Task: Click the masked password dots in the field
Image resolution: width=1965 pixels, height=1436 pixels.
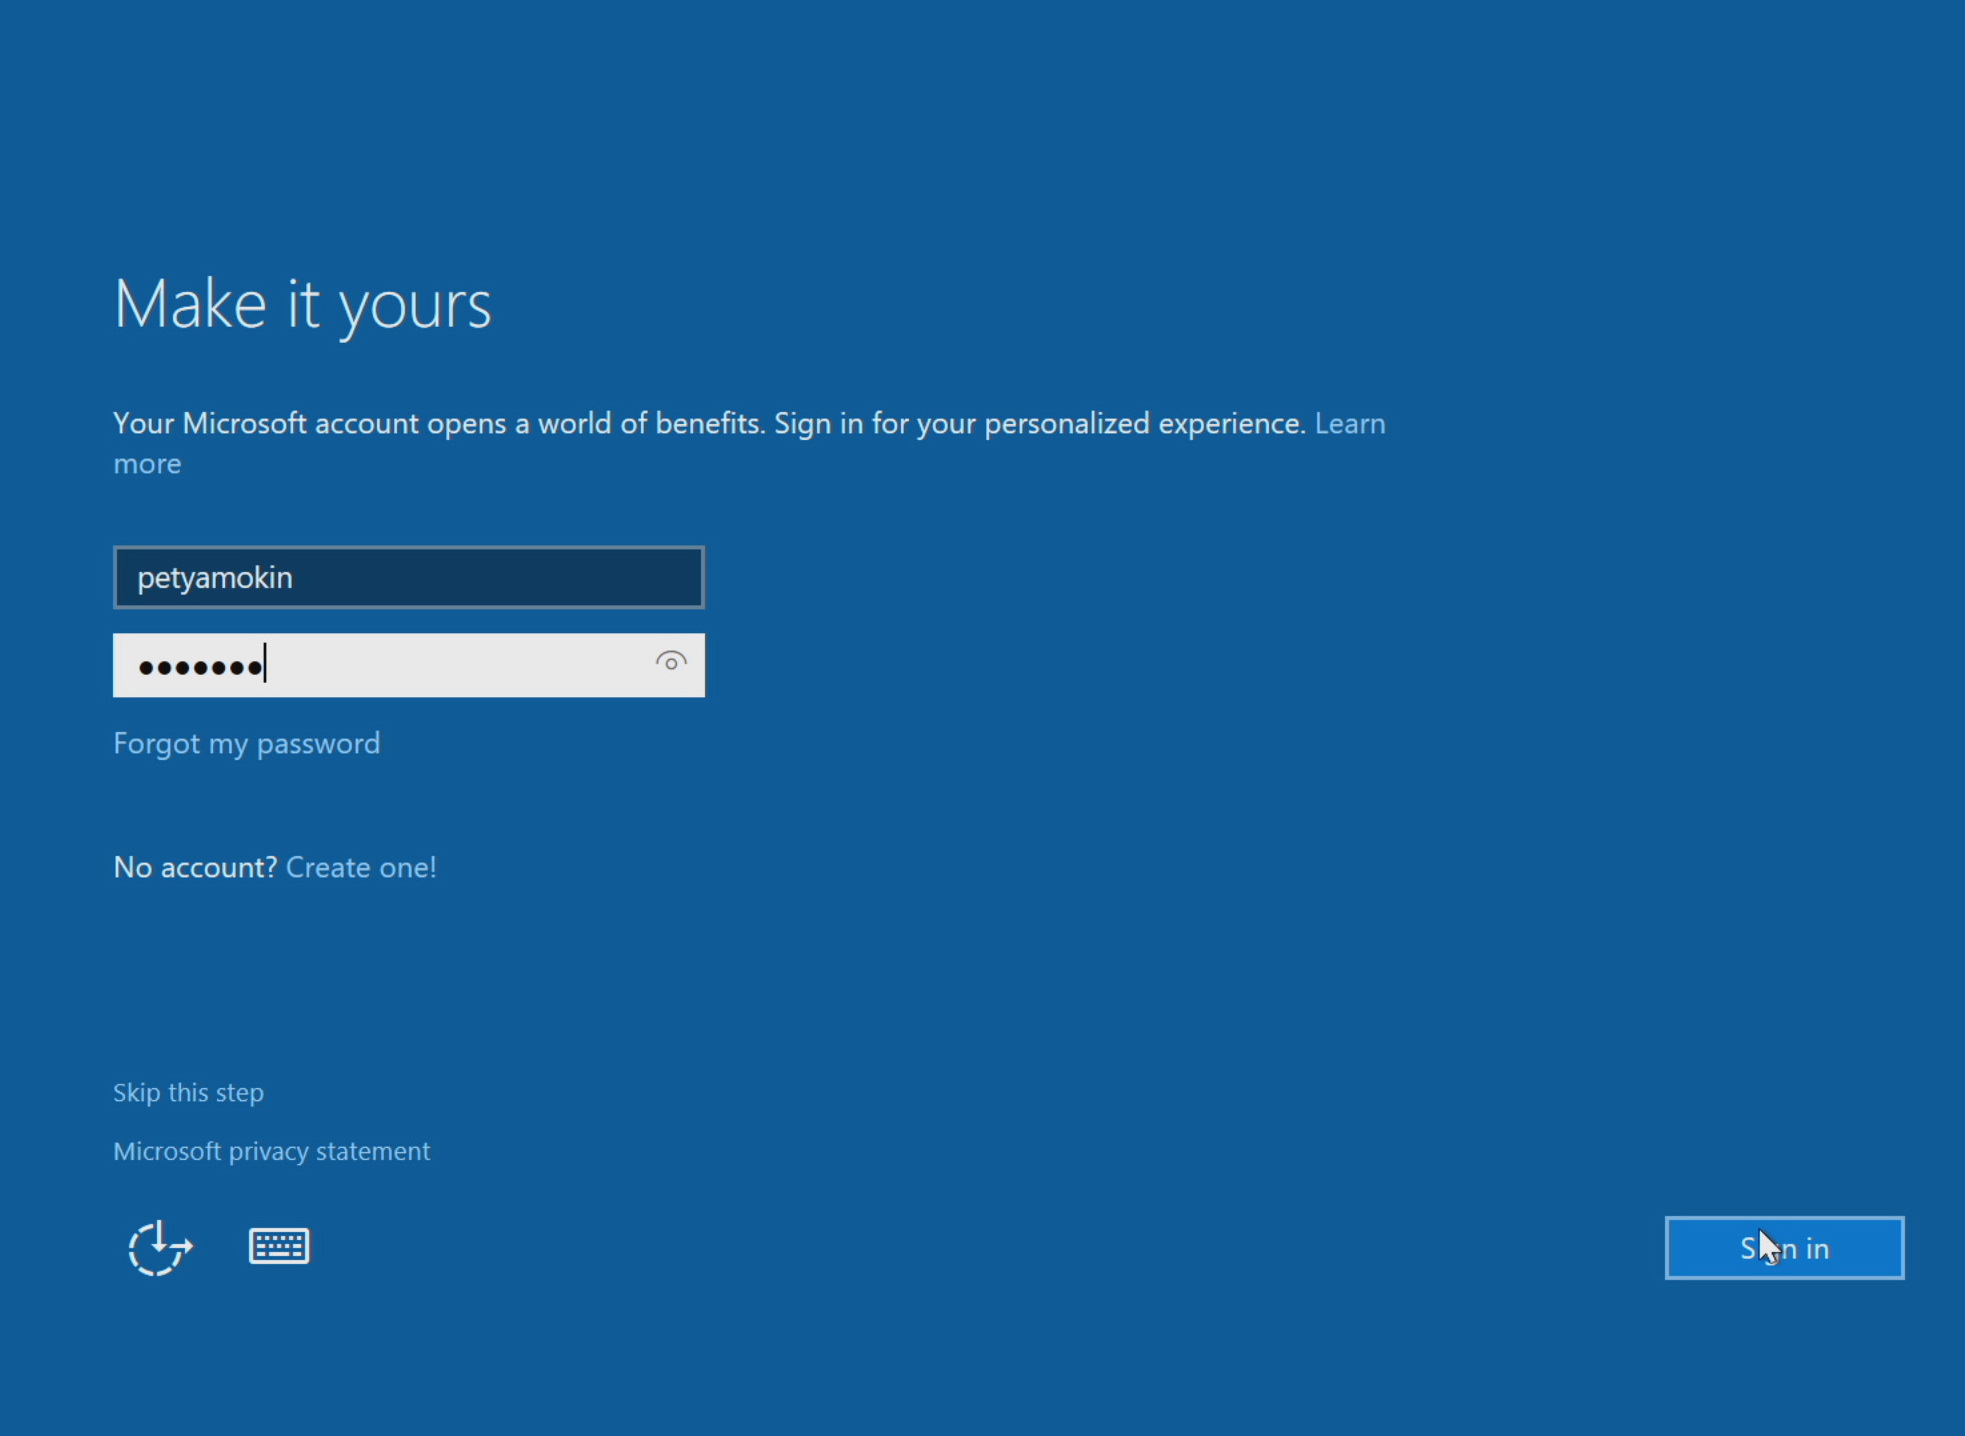Action: 200,667
